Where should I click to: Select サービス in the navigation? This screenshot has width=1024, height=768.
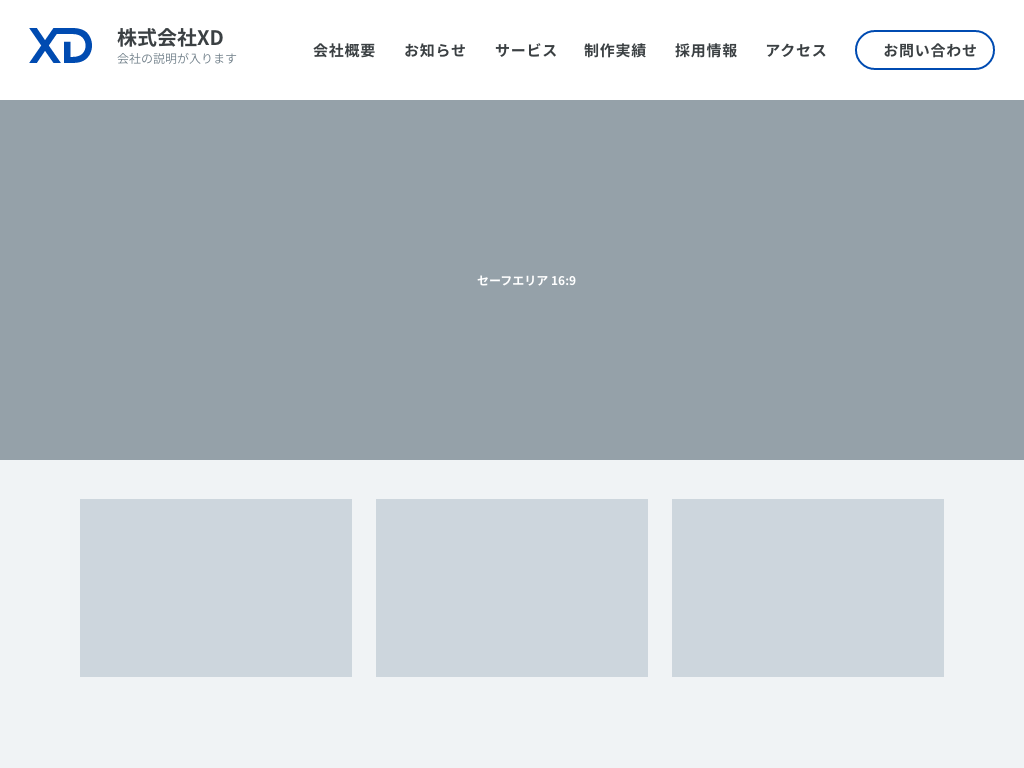(526, 50)
